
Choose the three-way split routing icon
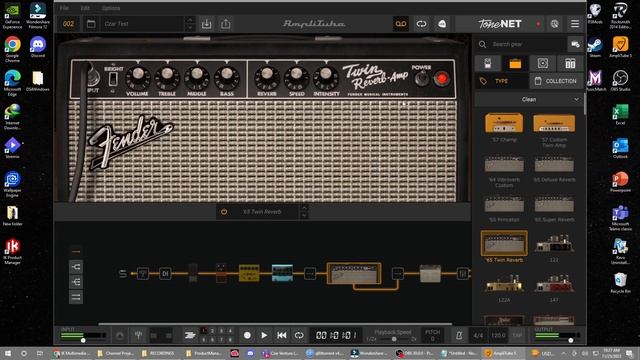76,282
